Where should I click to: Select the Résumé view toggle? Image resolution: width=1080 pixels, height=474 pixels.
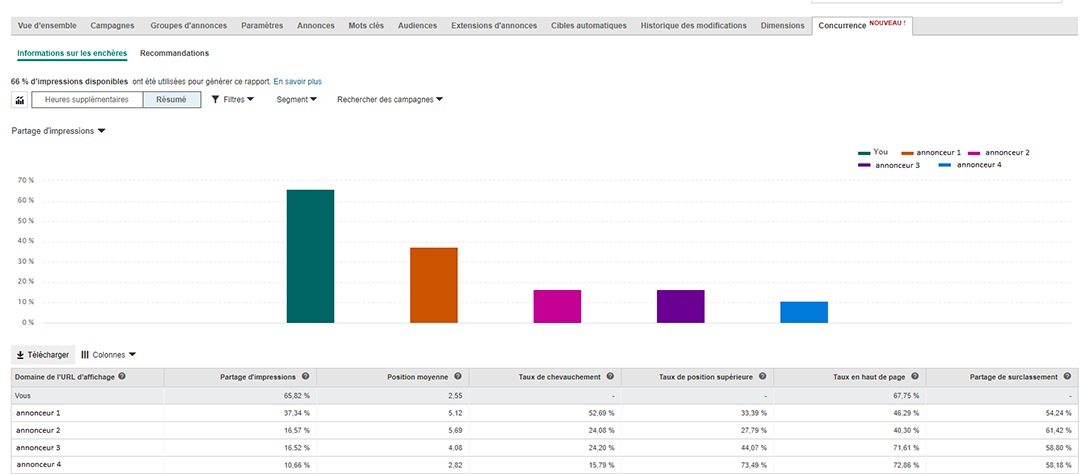tap(172, 100)
